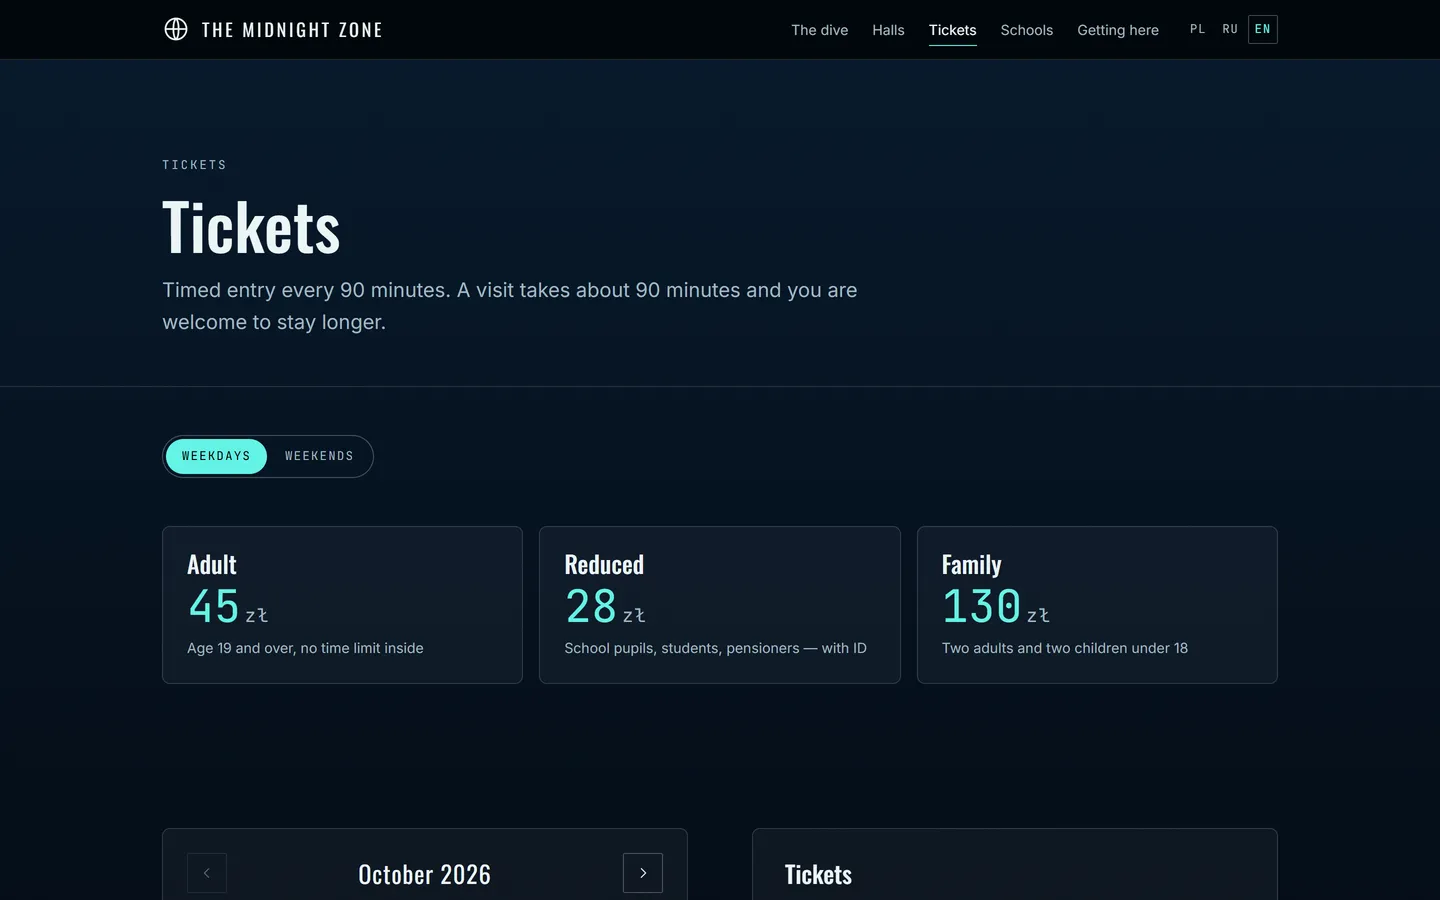Switch language to RU
The height and width of the screenshot is (900, 1440).
coord(1230,29)
